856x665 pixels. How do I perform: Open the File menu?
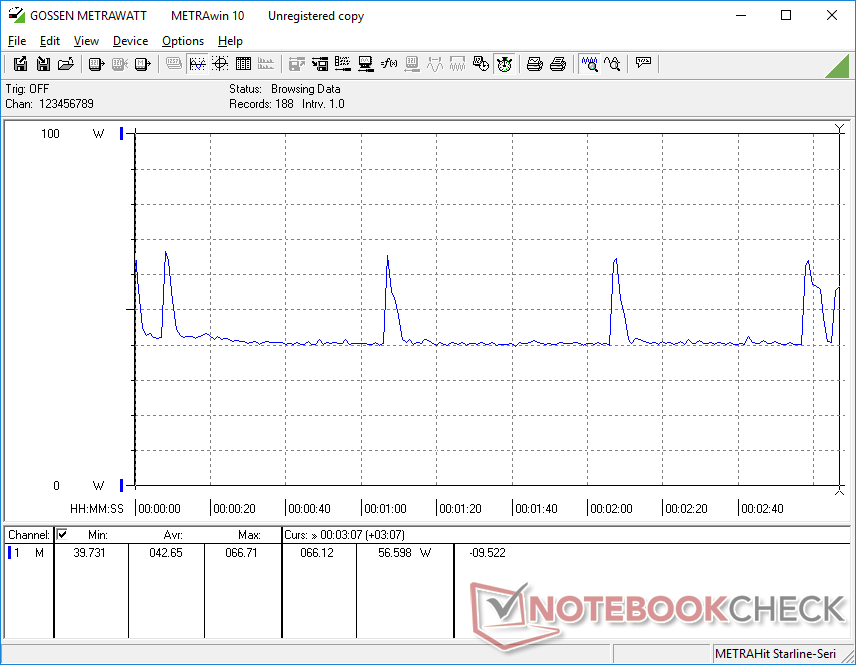(17, 41)
